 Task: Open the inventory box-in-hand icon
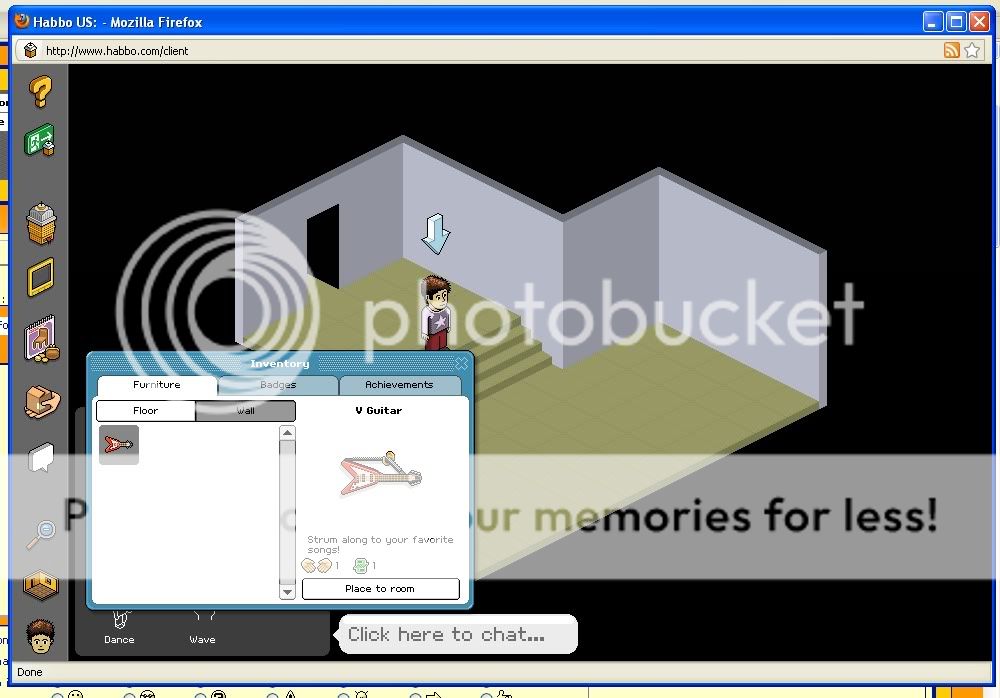coord(40,401)
